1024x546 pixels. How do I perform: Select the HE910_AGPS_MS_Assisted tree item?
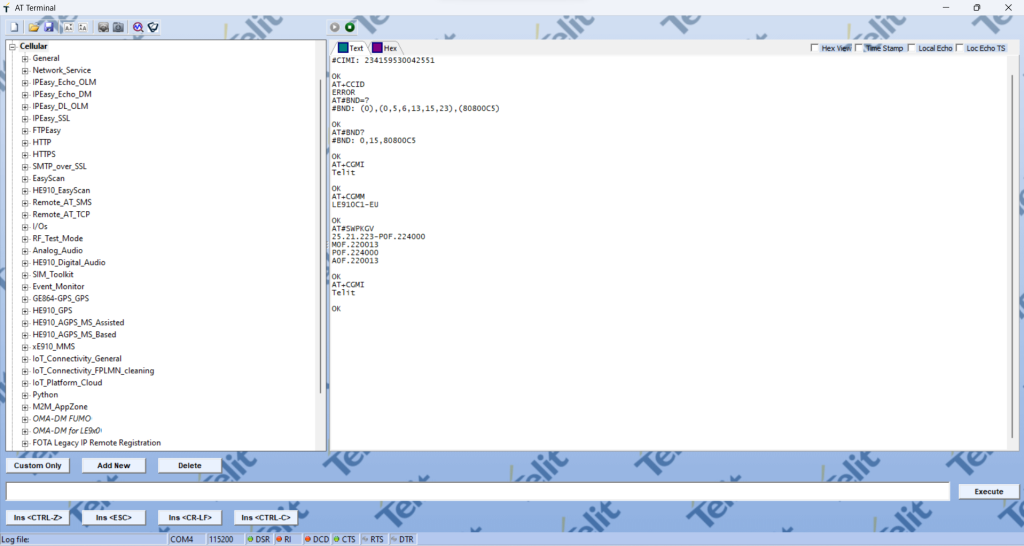tap(78, 323)
